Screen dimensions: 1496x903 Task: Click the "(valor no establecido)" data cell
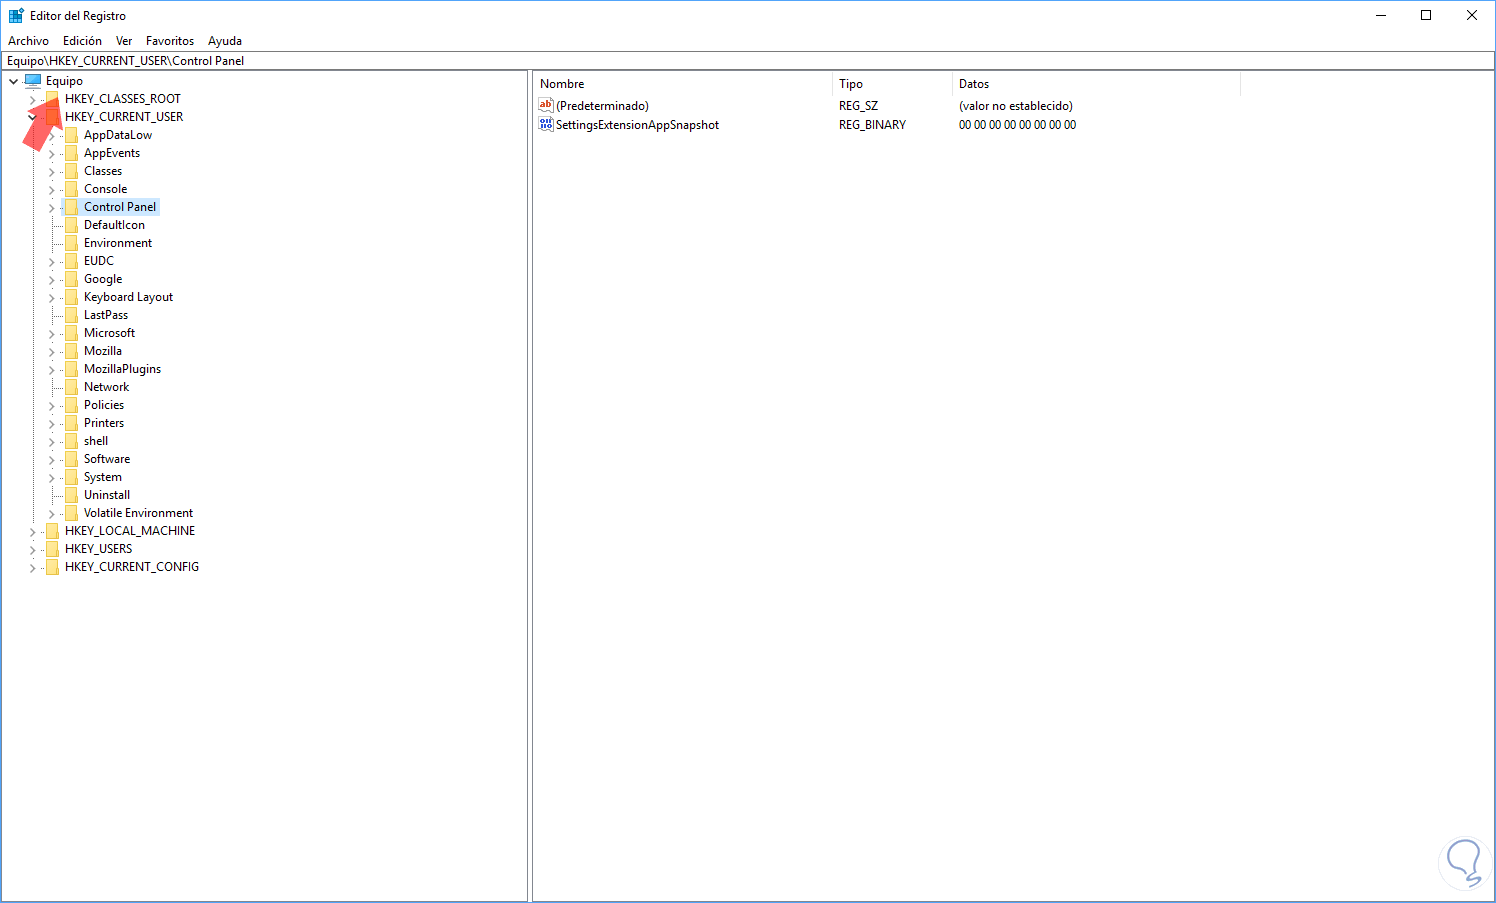point(1016,106)
